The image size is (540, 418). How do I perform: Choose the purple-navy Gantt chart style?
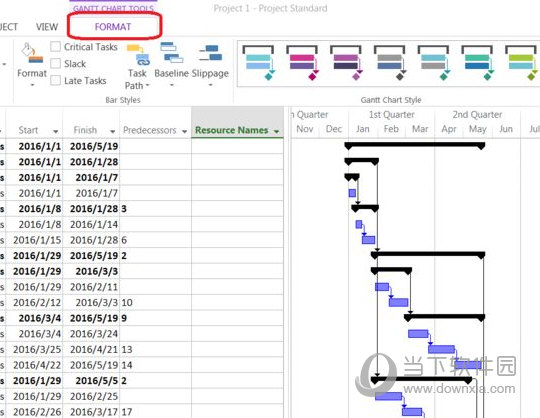pos(346,63)
